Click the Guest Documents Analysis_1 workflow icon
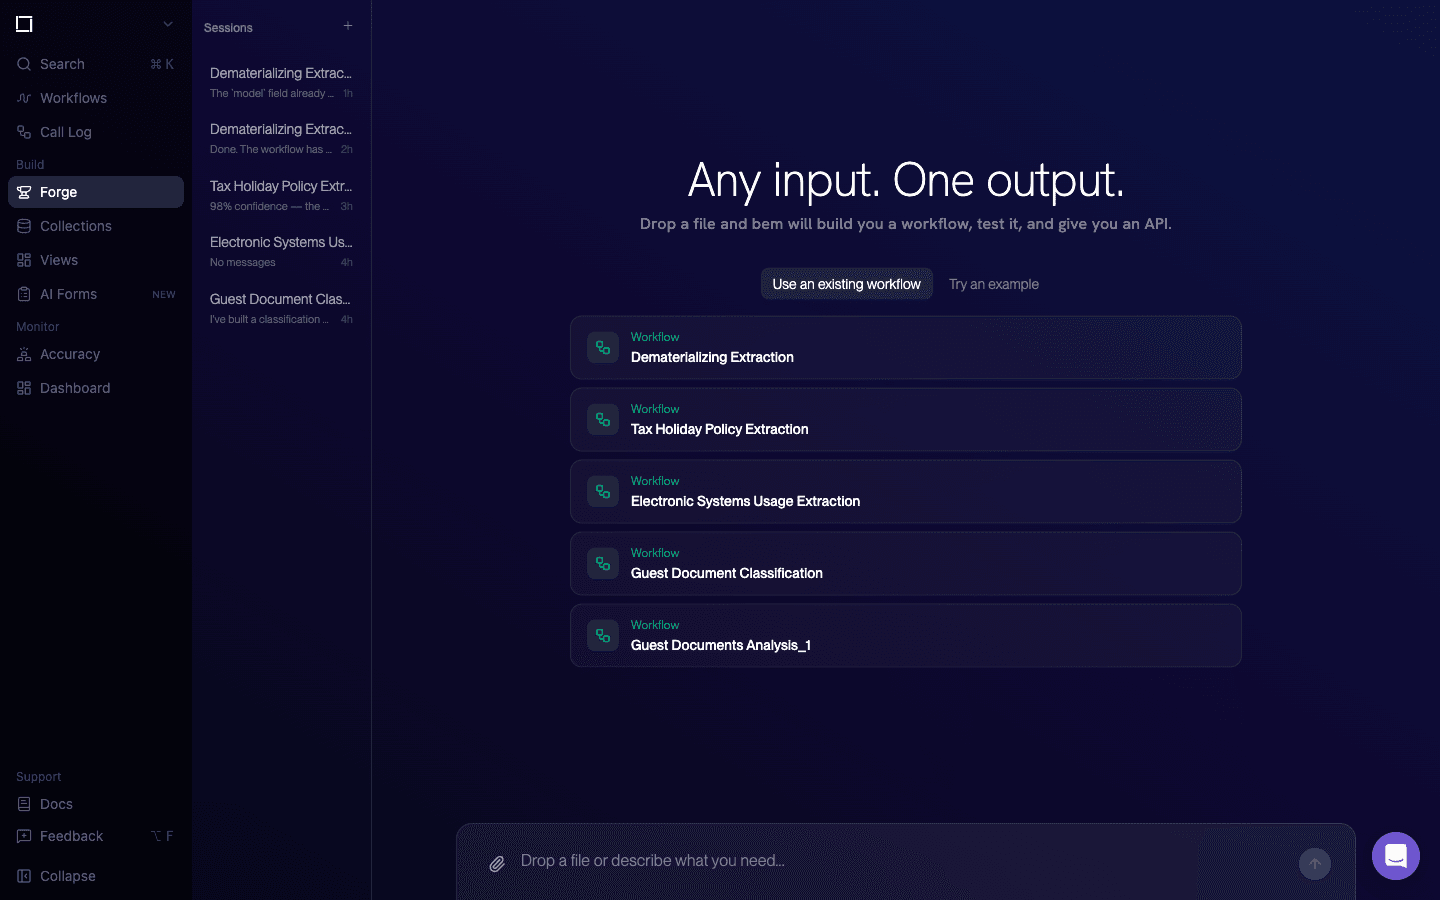1440x900 pixels. (603, 636)
